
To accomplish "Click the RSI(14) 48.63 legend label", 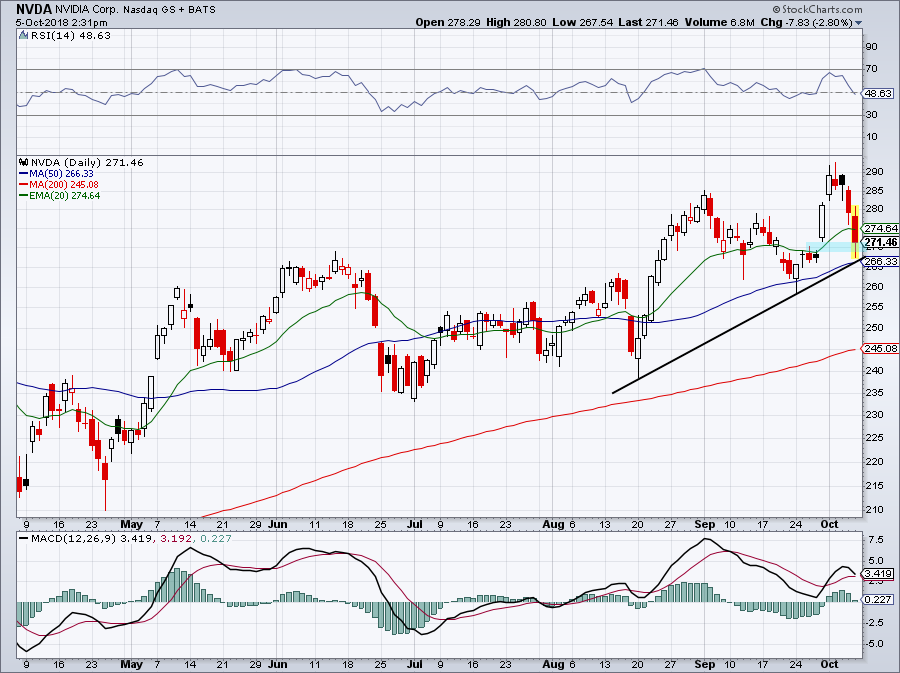I will tap(71, 36).
